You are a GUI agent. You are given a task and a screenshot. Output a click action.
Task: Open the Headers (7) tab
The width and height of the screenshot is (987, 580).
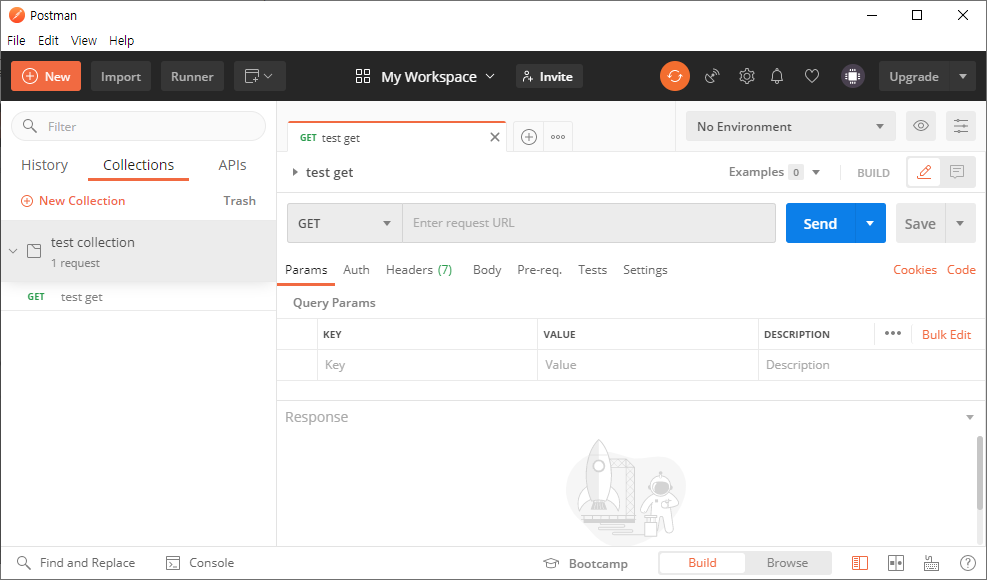tap(419, 270)
